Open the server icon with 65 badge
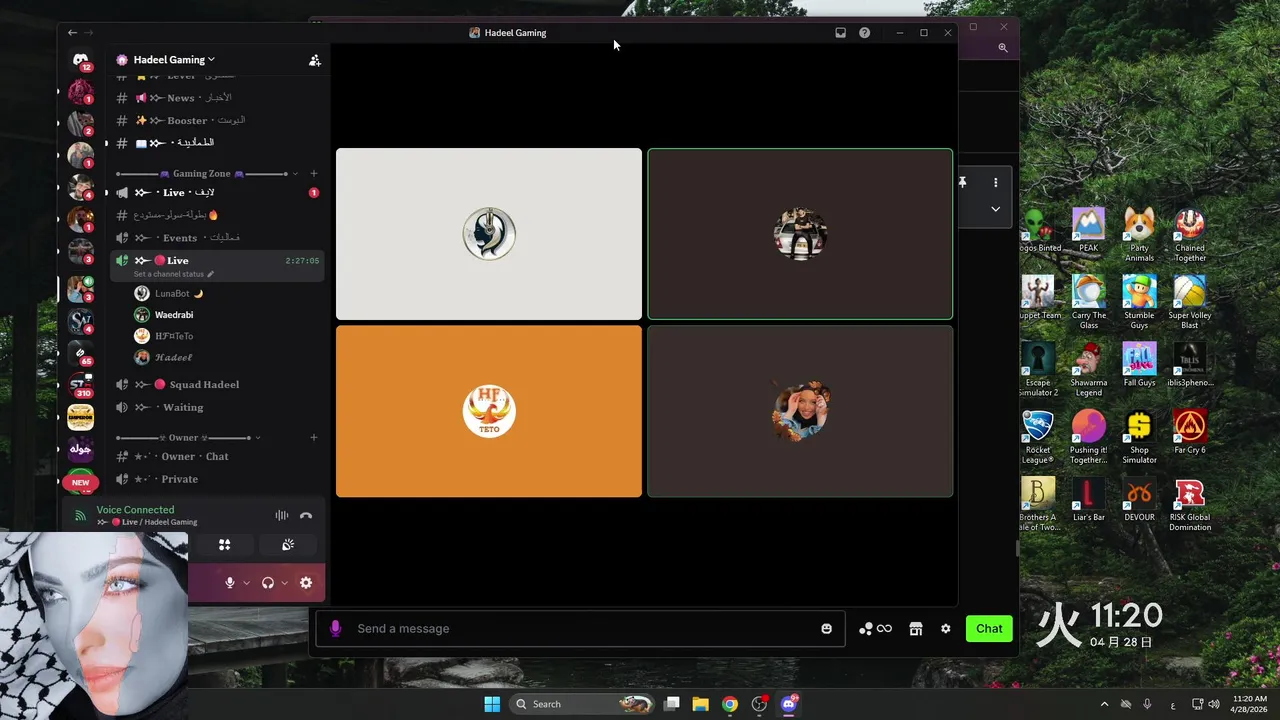 tap(80, 352)
